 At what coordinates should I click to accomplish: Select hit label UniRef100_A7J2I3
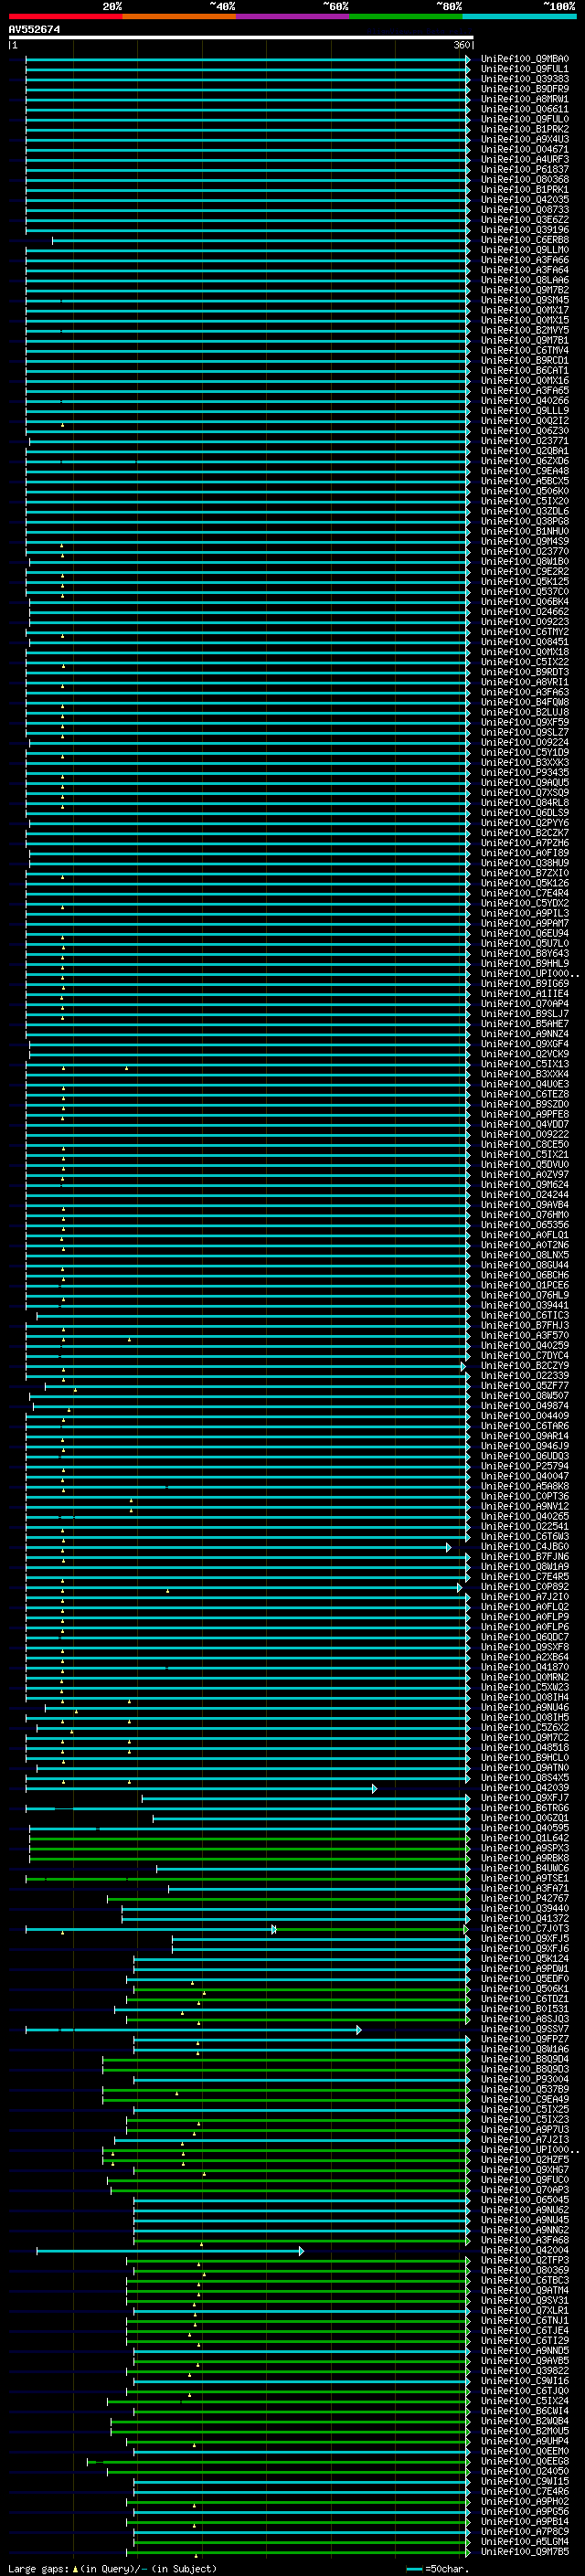tap(525, 2140)
